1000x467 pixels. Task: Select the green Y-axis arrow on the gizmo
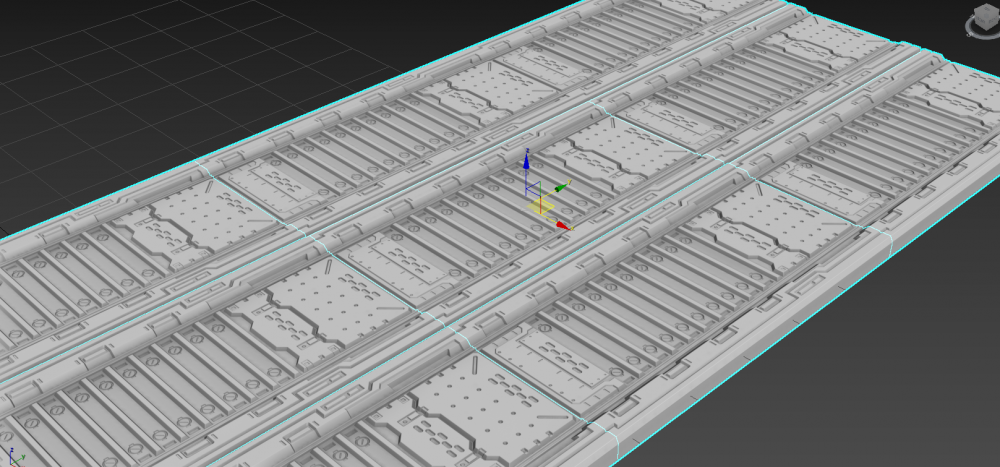(x=559, y=187)
